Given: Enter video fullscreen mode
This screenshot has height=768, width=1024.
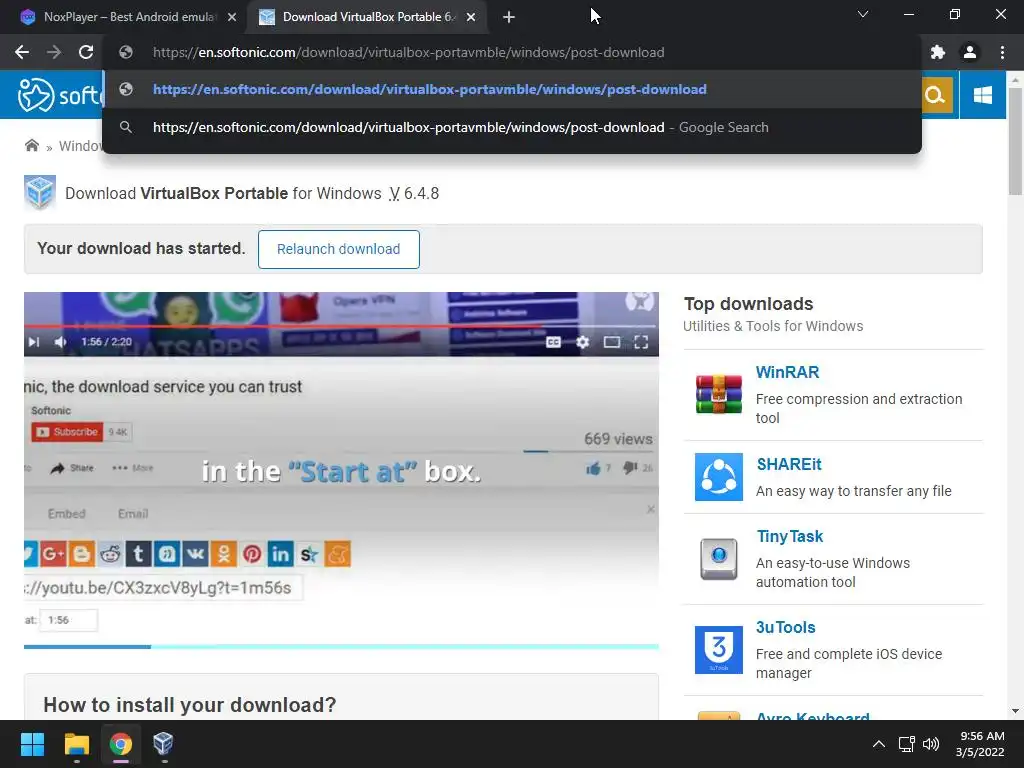Looking at the screenshot, I should tap(641, 342).
